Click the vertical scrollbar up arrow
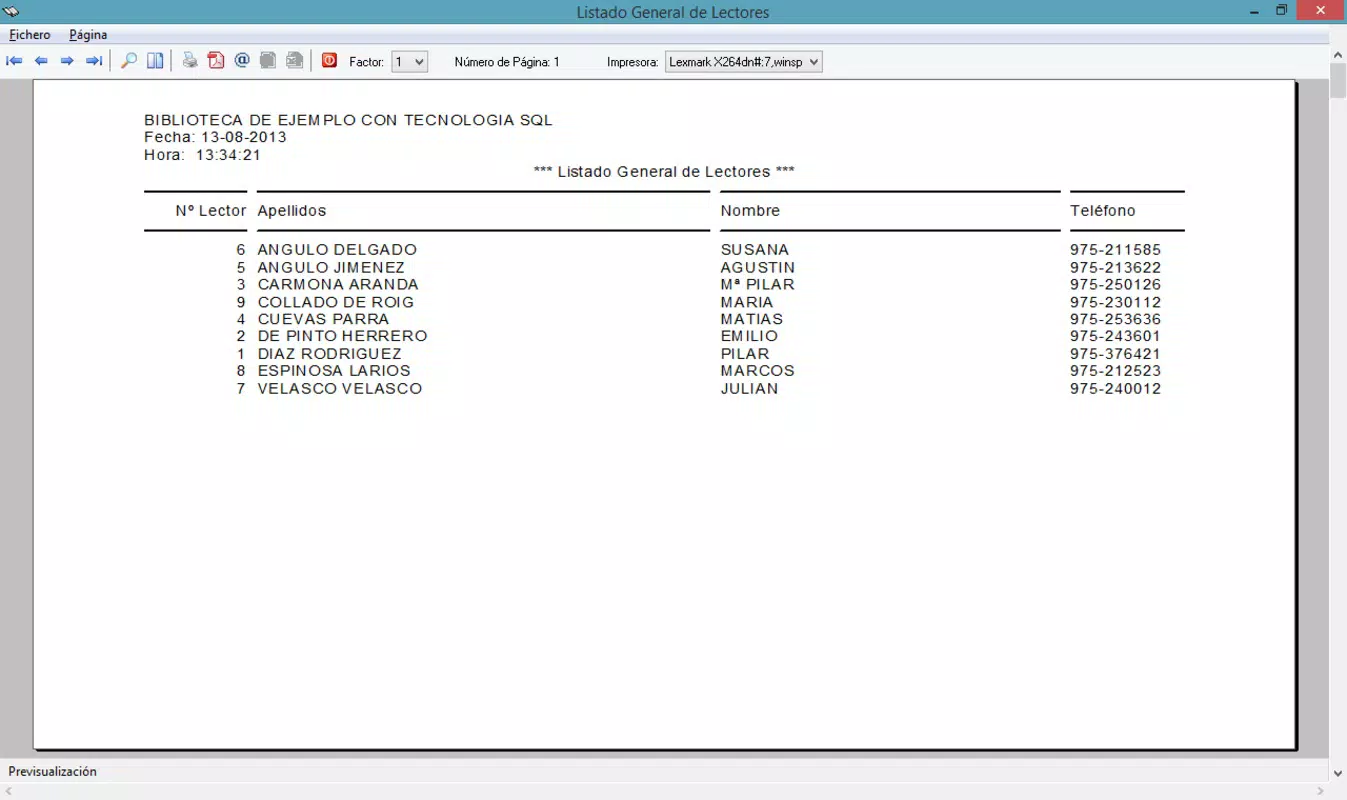The height and width of the screenshot is (800, 1347). click(1338, 54)
